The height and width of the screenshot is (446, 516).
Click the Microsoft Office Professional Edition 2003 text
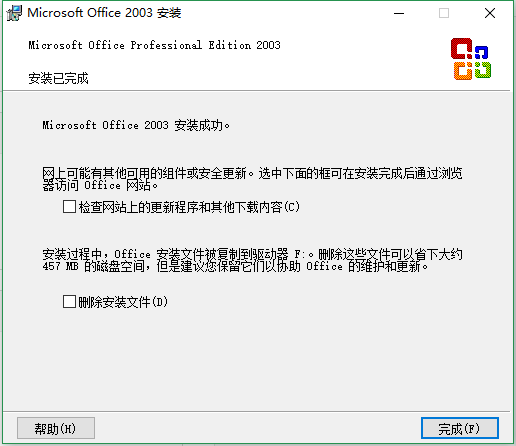154,45
